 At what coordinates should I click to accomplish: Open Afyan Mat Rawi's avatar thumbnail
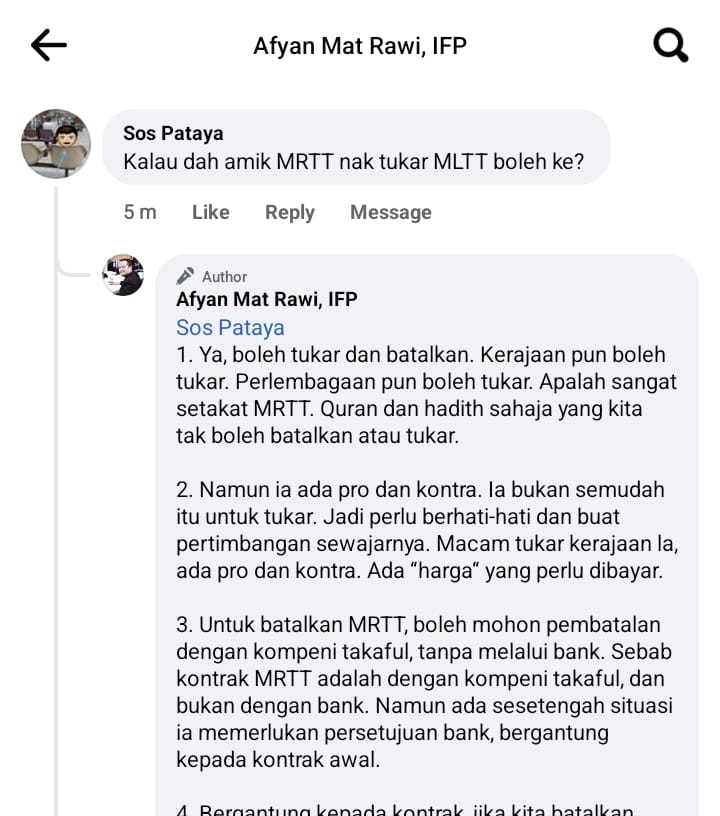123,275
